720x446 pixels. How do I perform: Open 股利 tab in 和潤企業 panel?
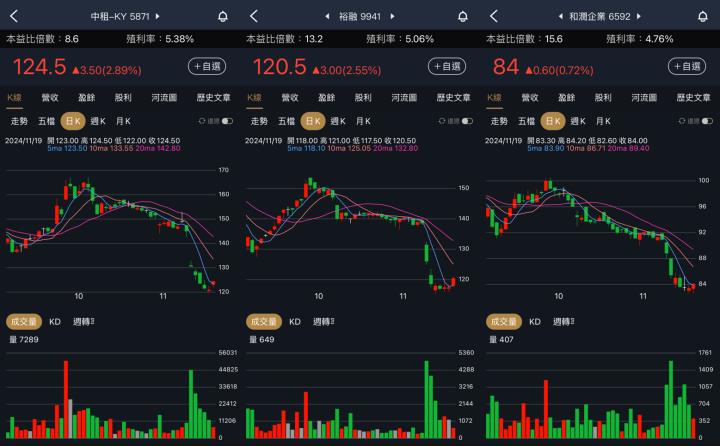click(x=603, y=97)
